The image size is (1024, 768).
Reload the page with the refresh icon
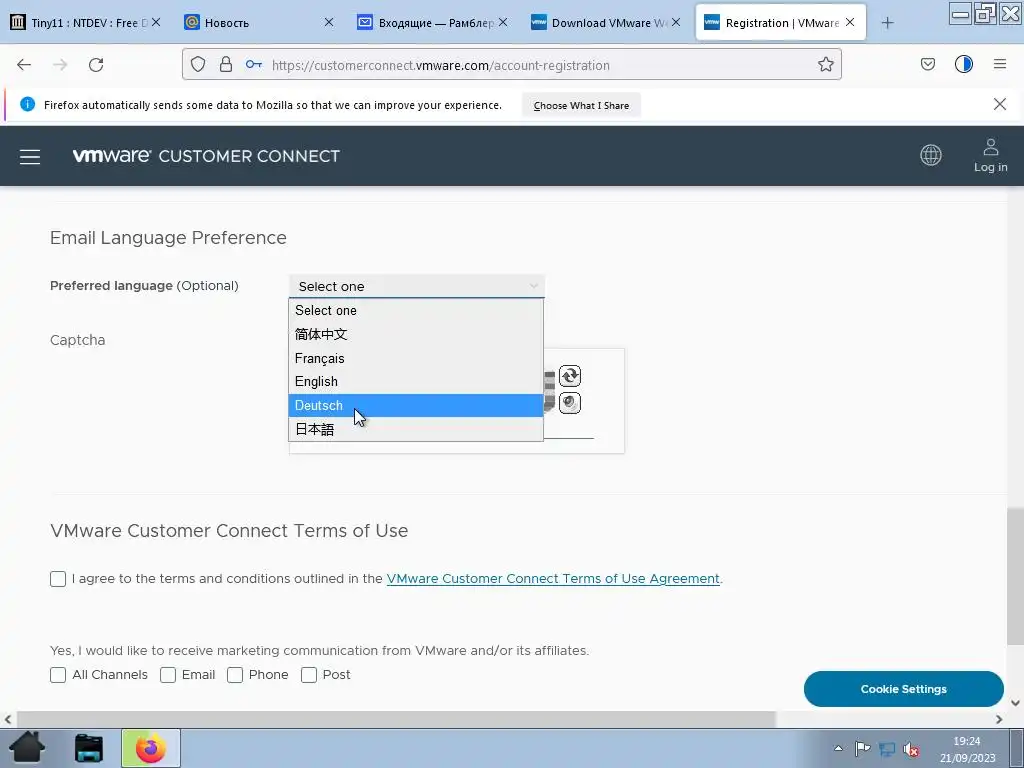point(96,65)
